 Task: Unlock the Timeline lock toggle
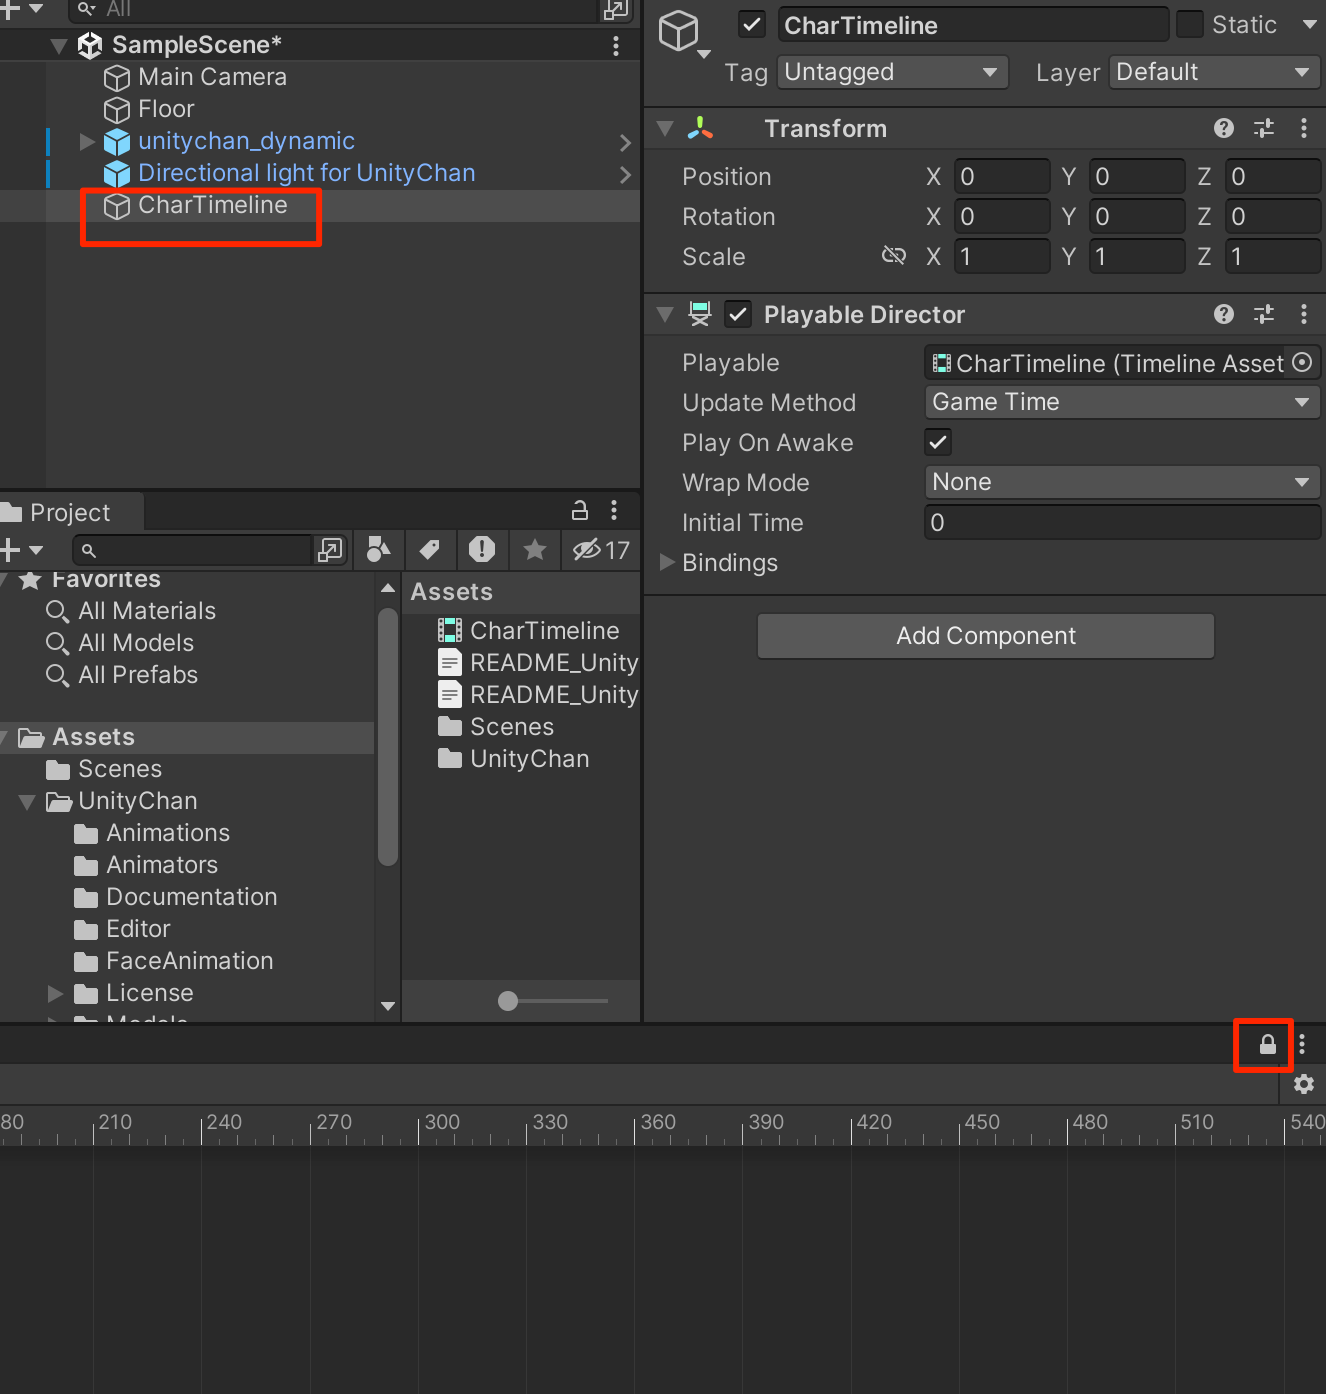click(1263, 1045)
